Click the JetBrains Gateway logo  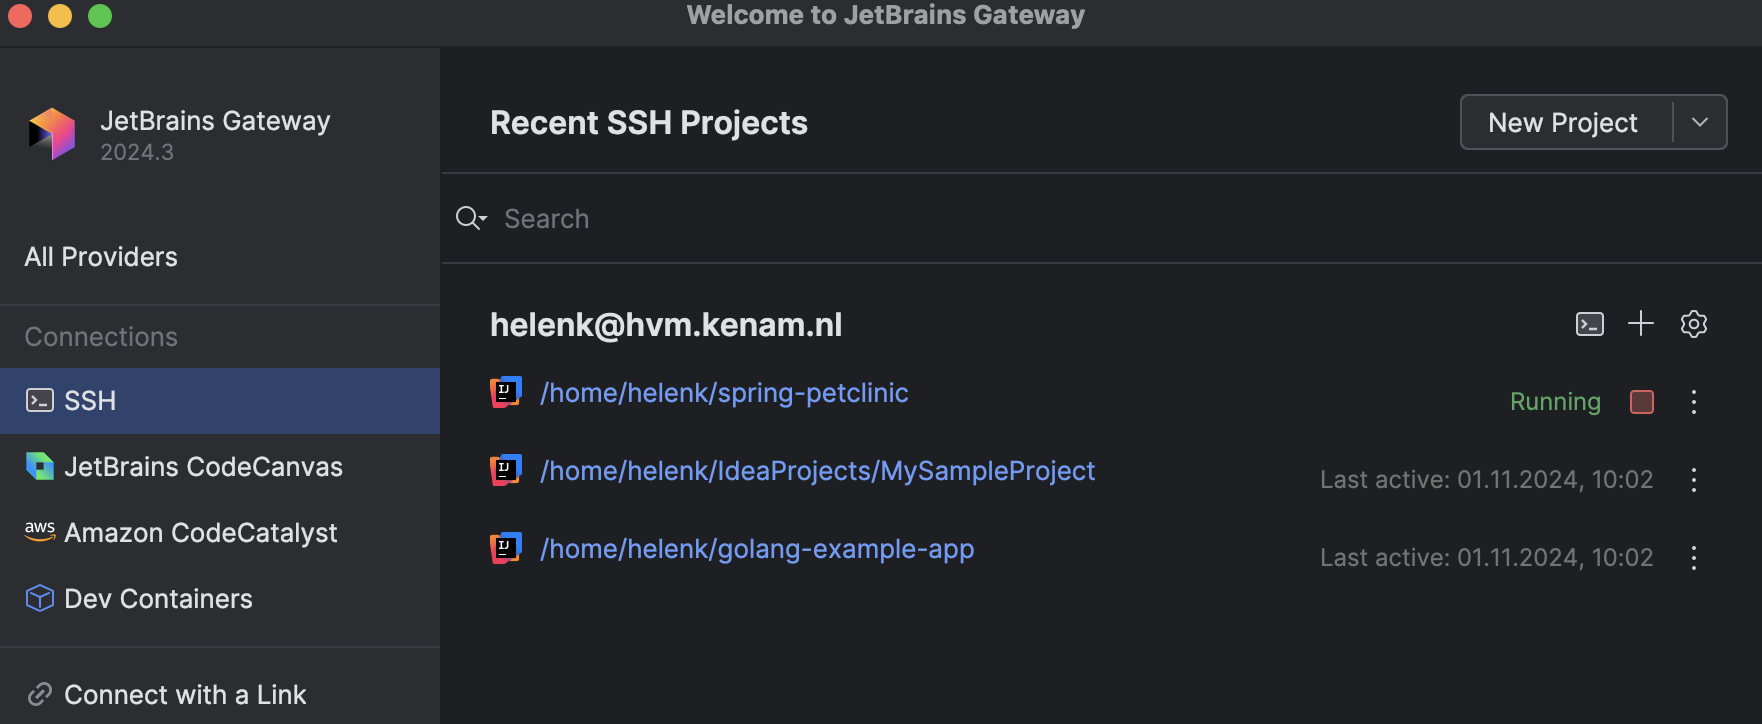[x=52, y=134]
